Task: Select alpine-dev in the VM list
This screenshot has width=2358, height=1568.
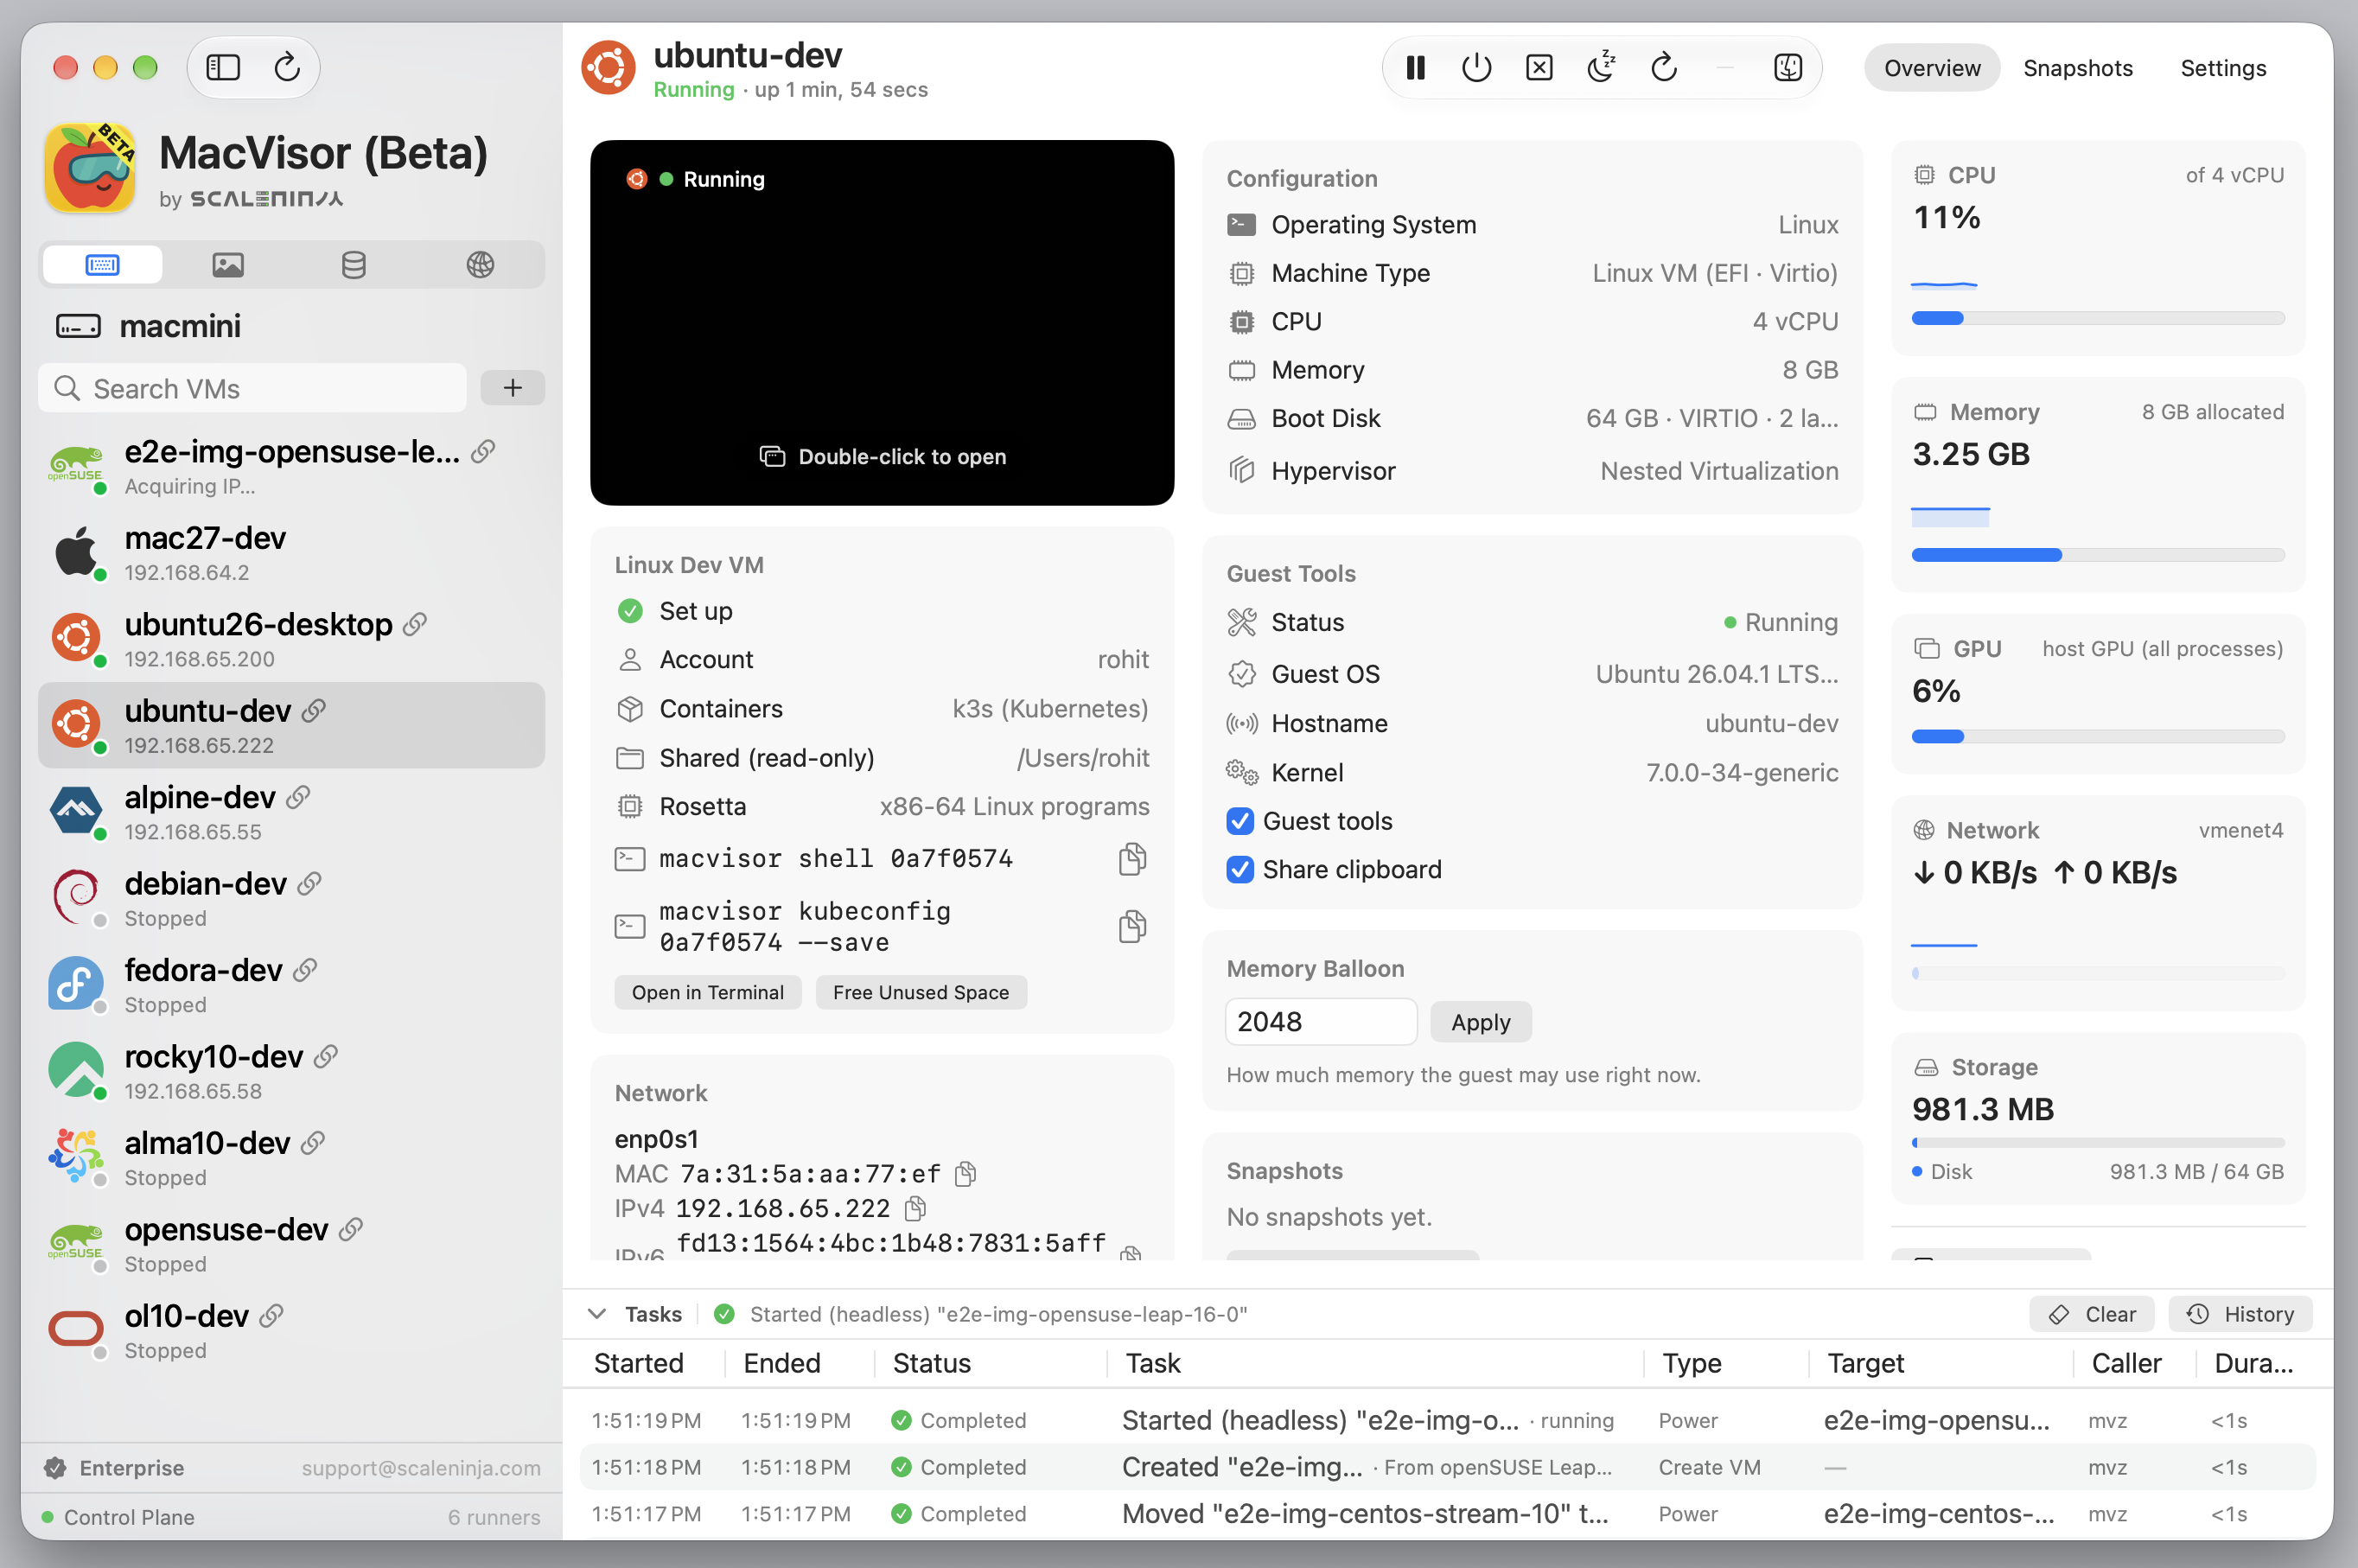Action: (291, 812)
